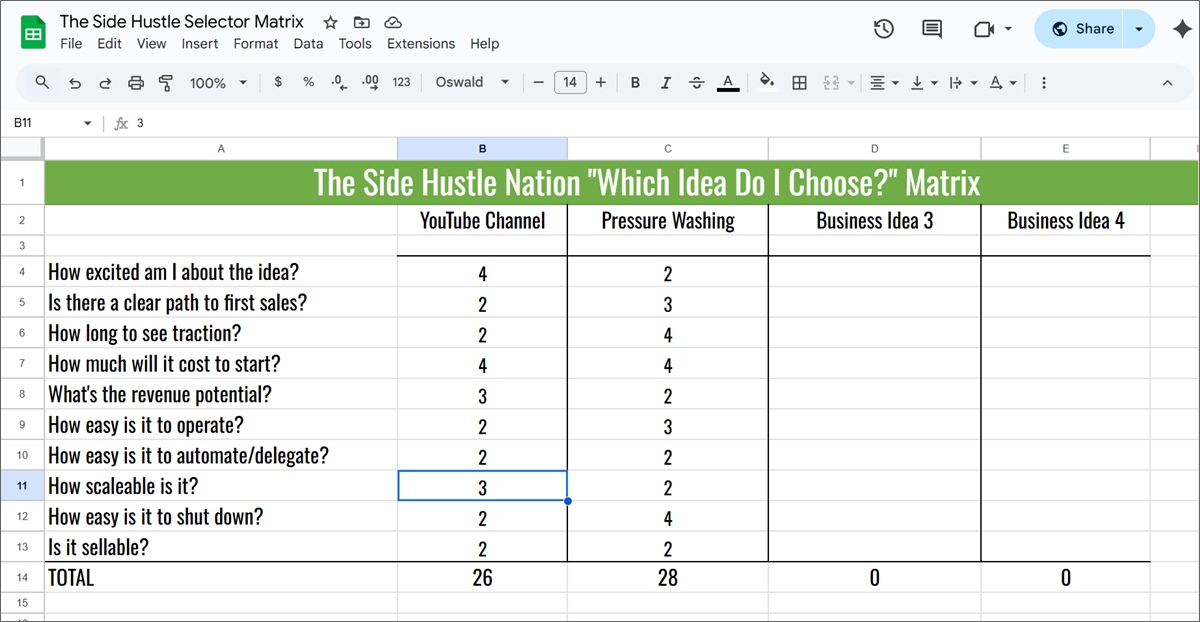The image size is (1200, 622).
Task: Toggle italic formatting
Action: [x=665, y=83]
